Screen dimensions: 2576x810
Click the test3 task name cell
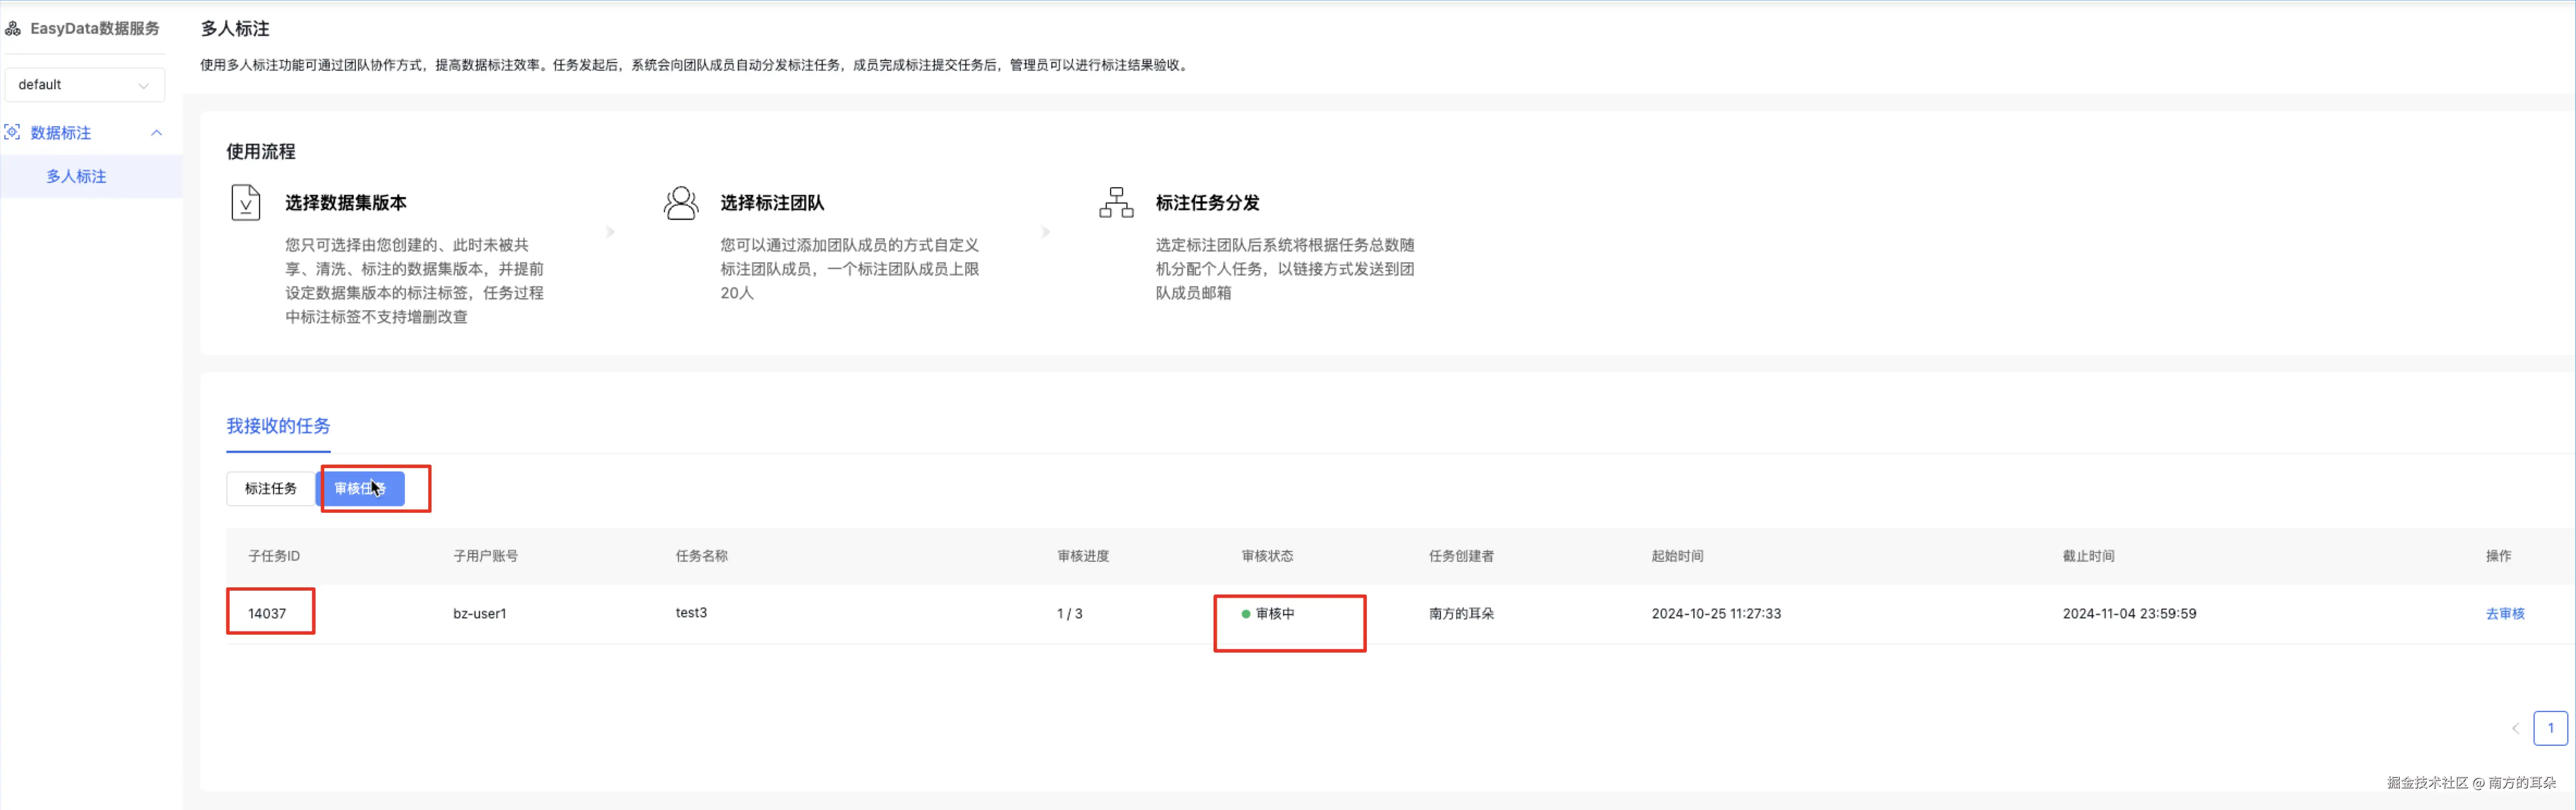coord(691,613)
